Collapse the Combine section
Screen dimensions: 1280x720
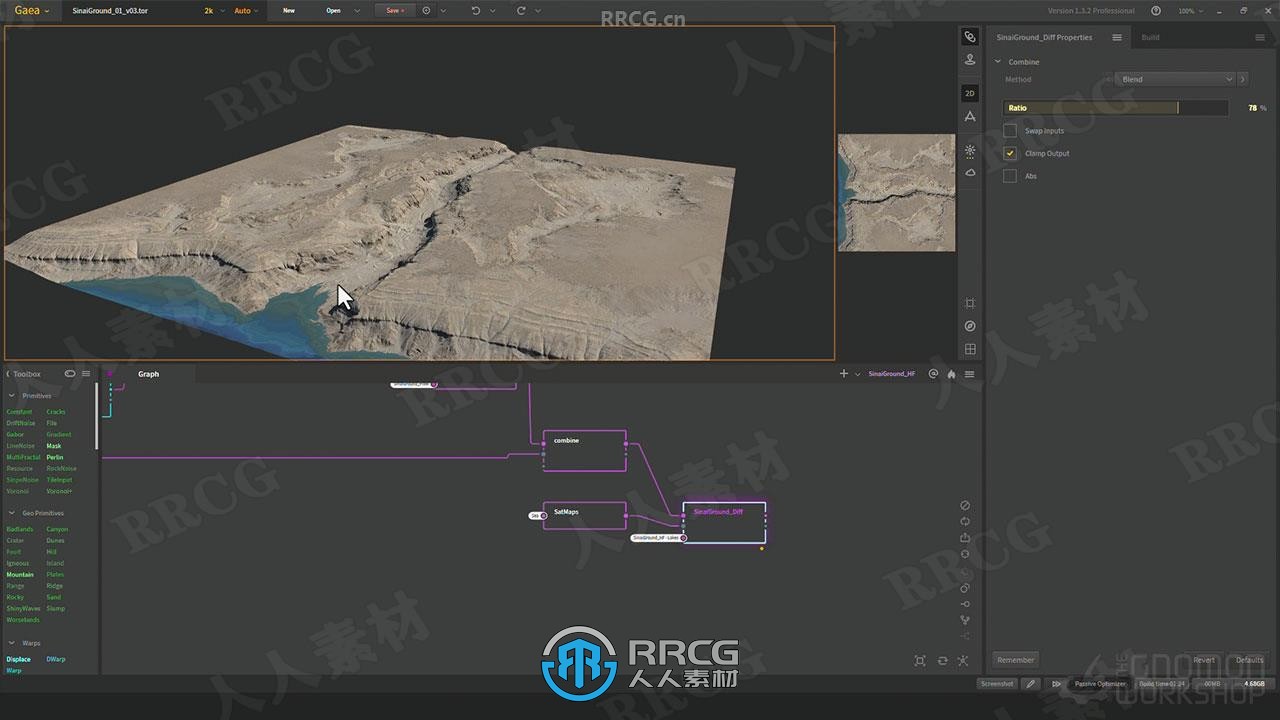(x=998, y=62)
